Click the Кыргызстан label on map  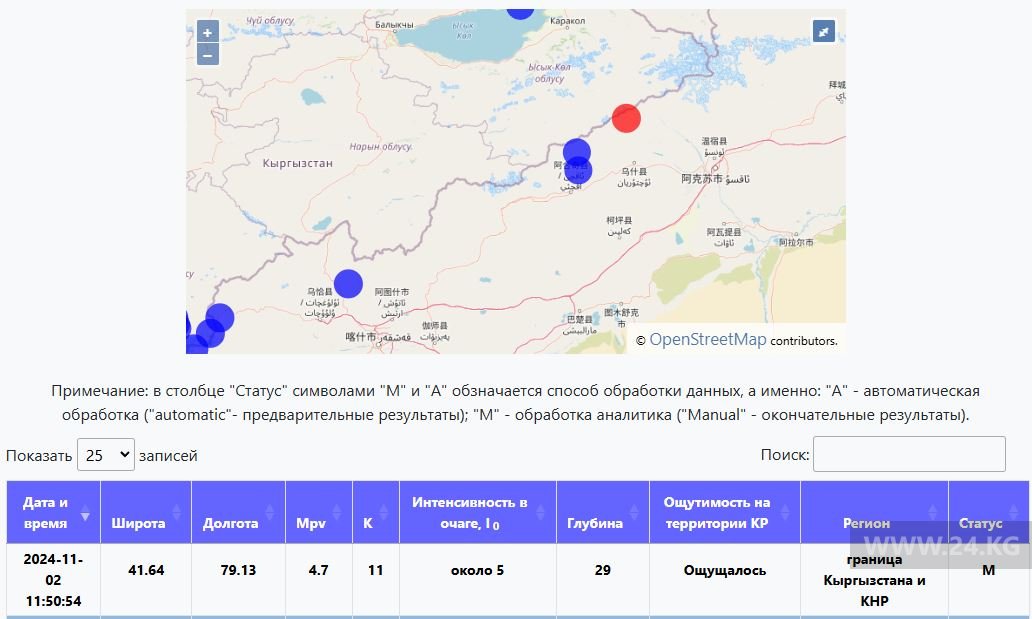point(297,163)
